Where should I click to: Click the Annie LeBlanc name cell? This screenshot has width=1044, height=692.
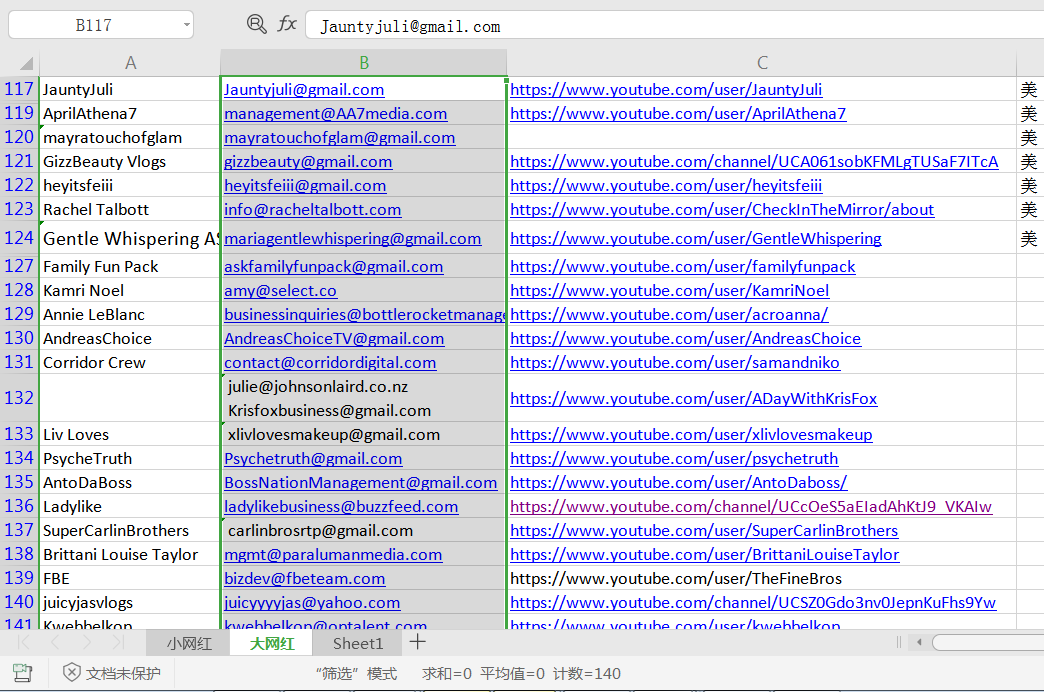click(130, 314)
